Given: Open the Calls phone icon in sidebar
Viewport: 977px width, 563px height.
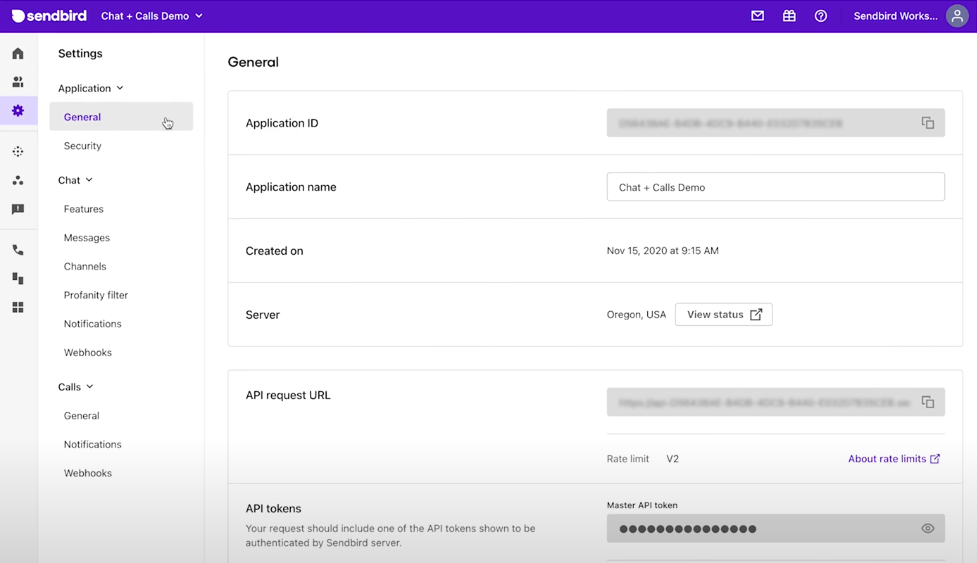Looking at the screenshot, I should 18,250.
